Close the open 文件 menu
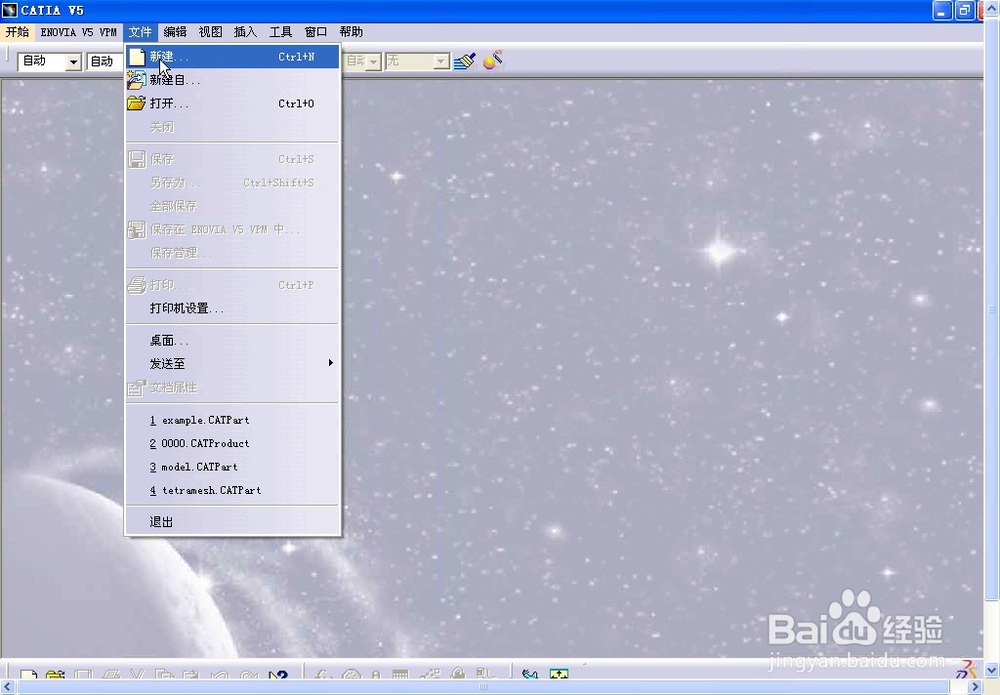This screenshot has height=695, width=1000. pos(140,32)
